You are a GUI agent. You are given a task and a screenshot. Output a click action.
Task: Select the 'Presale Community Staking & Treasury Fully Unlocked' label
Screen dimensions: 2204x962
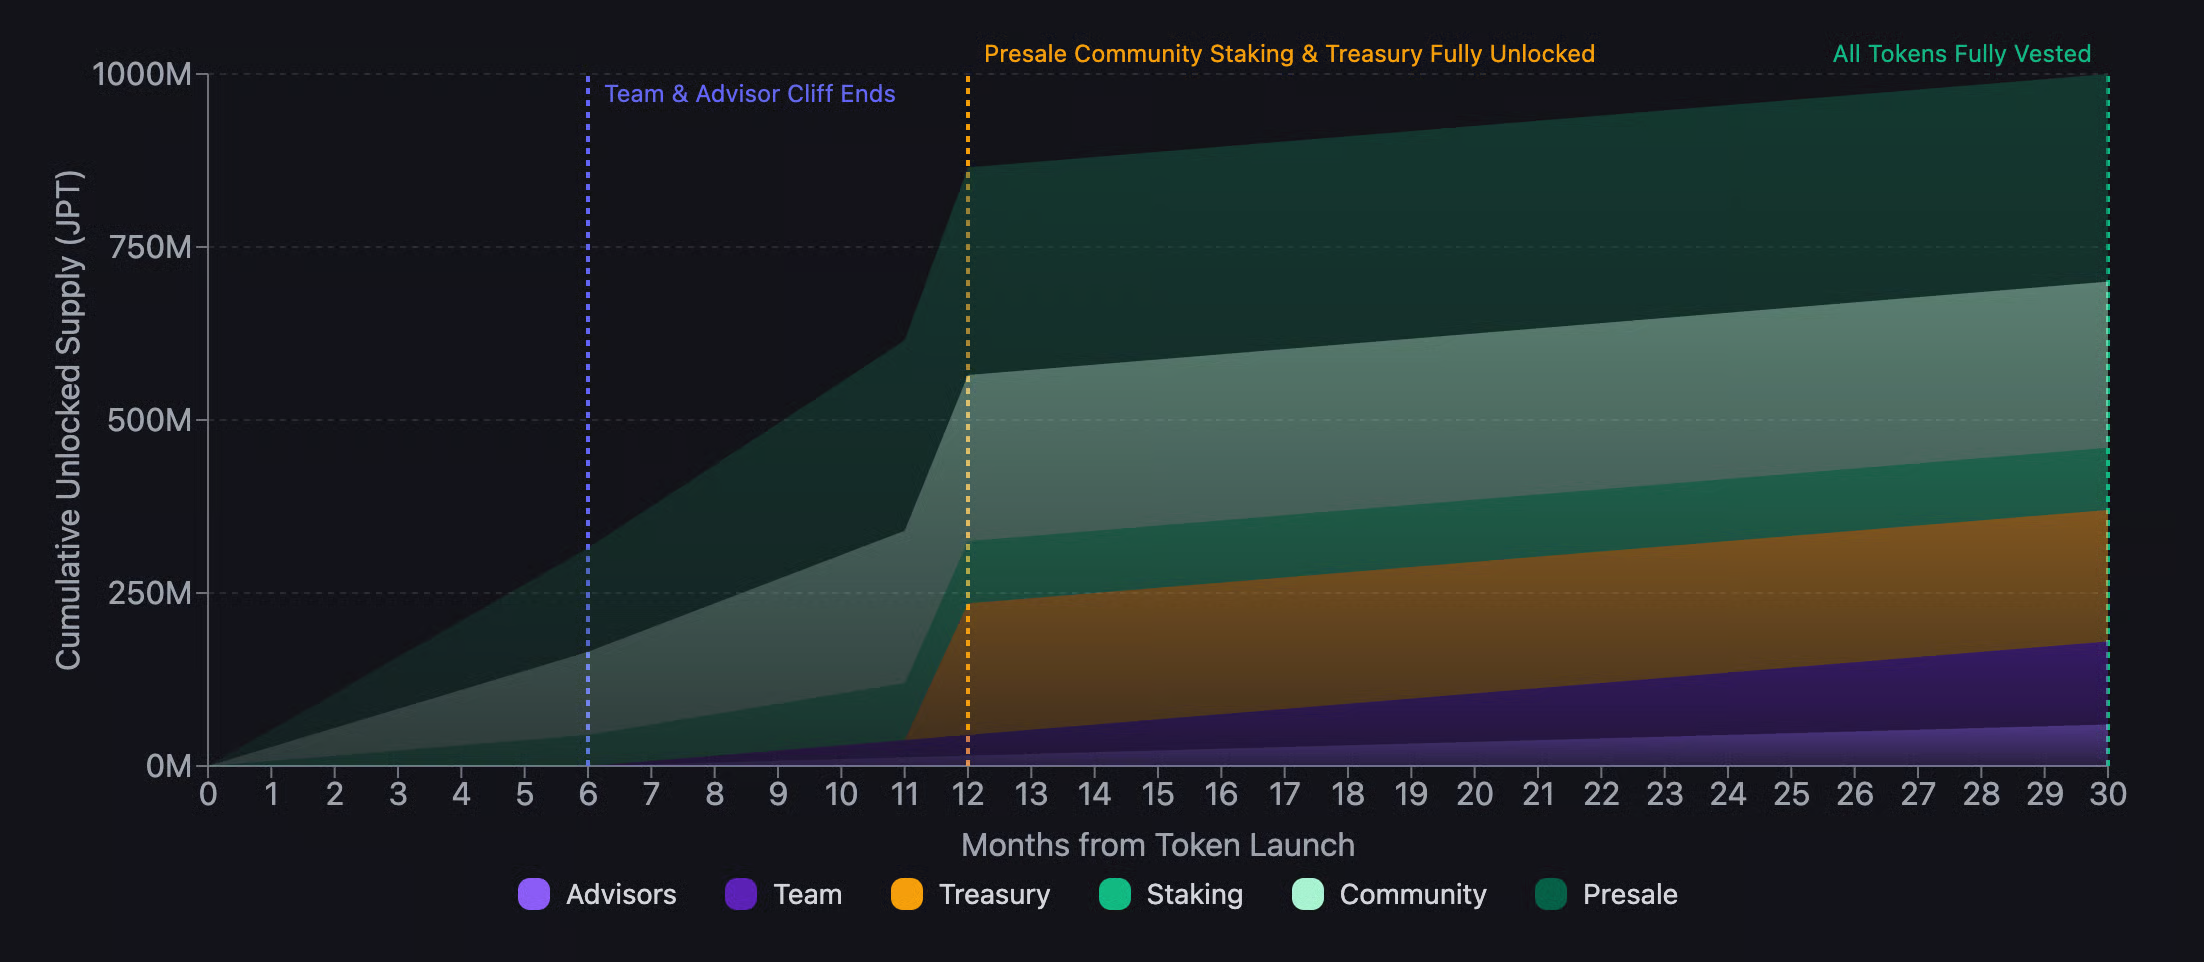tap(1289, 54)
